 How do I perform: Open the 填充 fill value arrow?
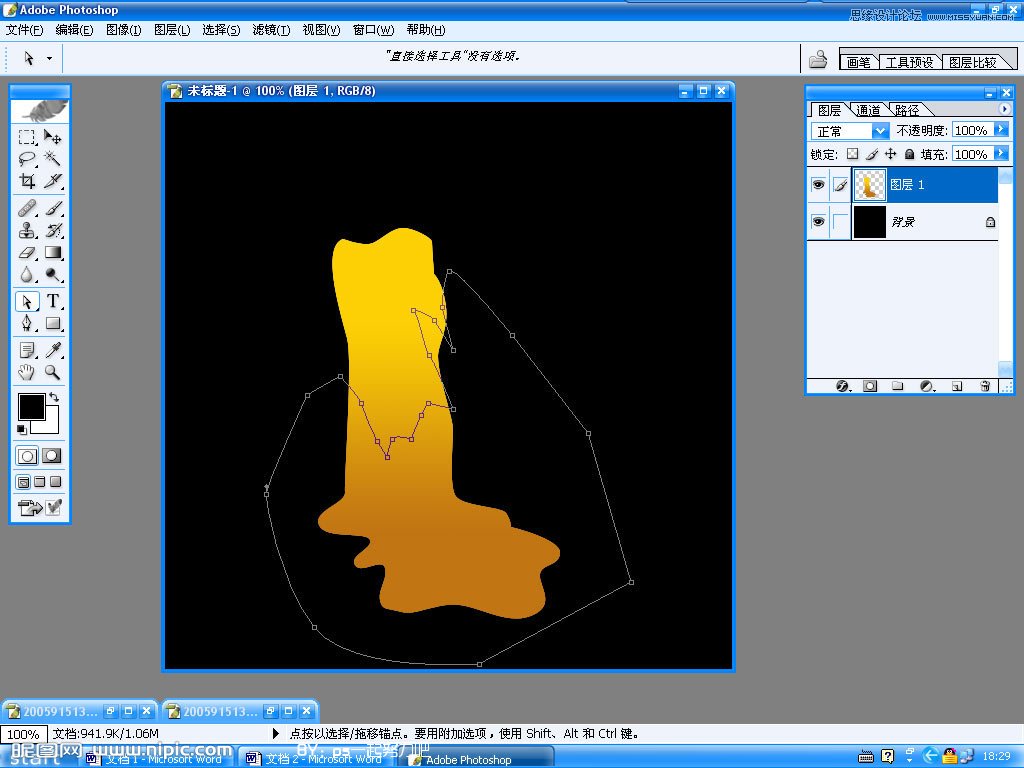(1000, 154)
